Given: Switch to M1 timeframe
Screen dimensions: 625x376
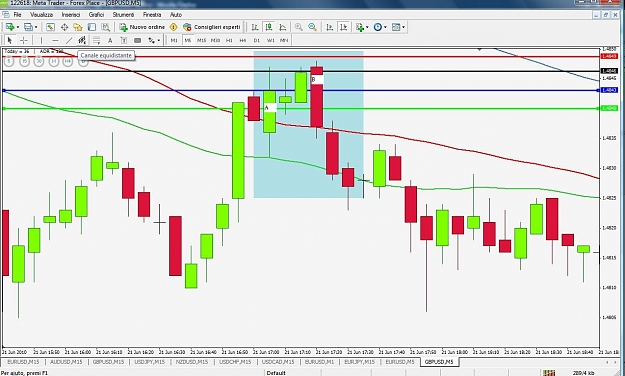Looking at the screenshot, I should [174, 40].
